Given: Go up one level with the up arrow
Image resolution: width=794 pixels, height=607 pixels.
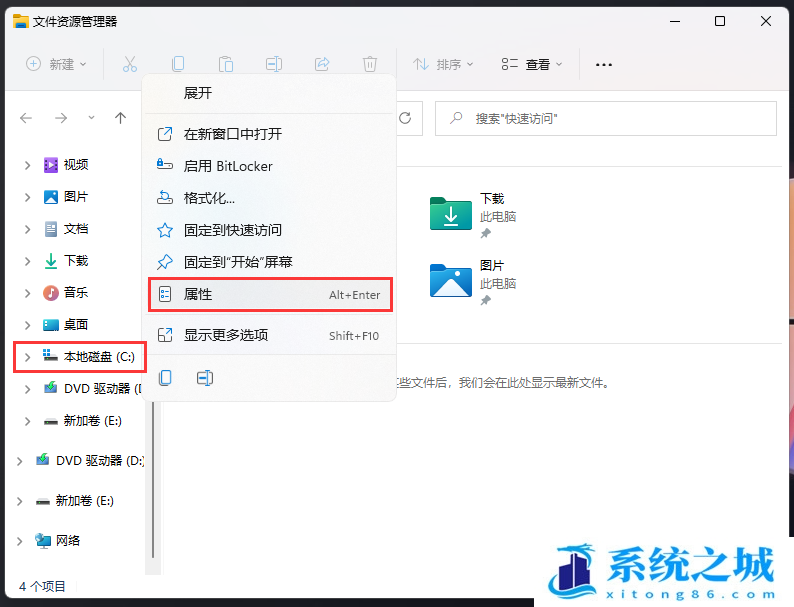Looking at the screenshot, I should (x=120, y=118).
